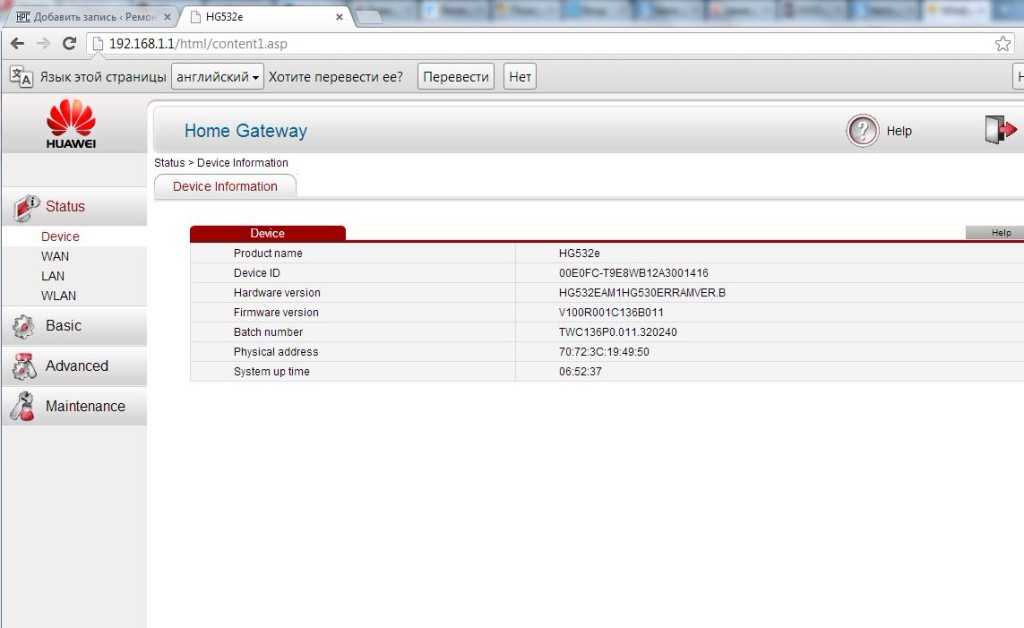
Task: Click the translate icon in the translation bar
Action: pyautogui.click(x=21, y=77)
